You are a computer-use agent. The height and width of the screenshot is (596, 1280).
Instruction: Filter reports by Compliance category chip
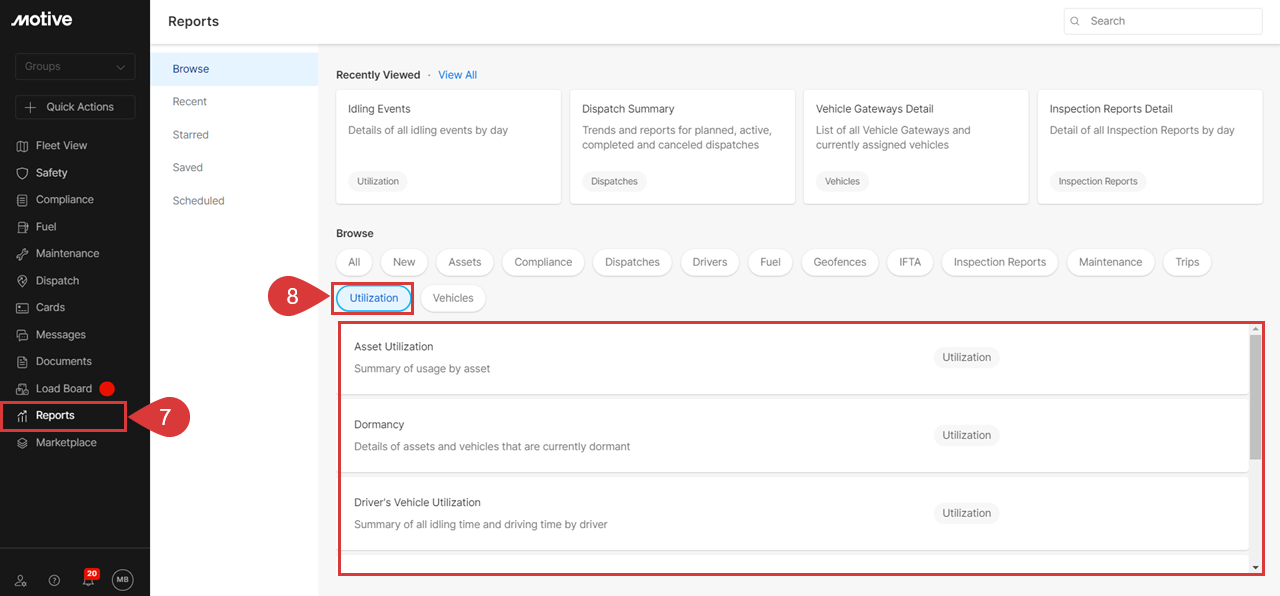(543, 262)
